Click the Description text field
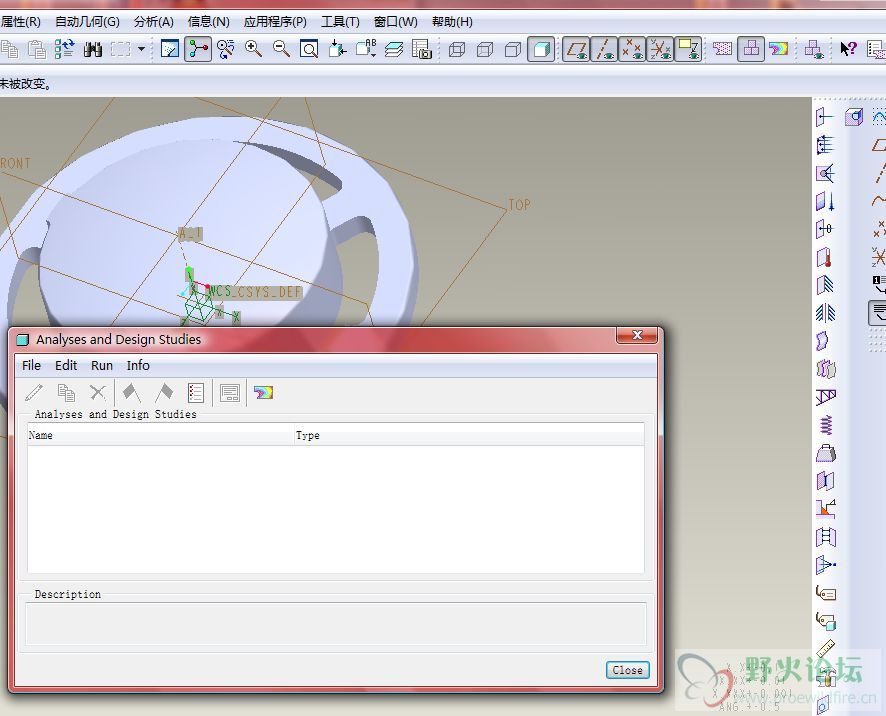Screen dimensions: 886x716 [335, 623]
